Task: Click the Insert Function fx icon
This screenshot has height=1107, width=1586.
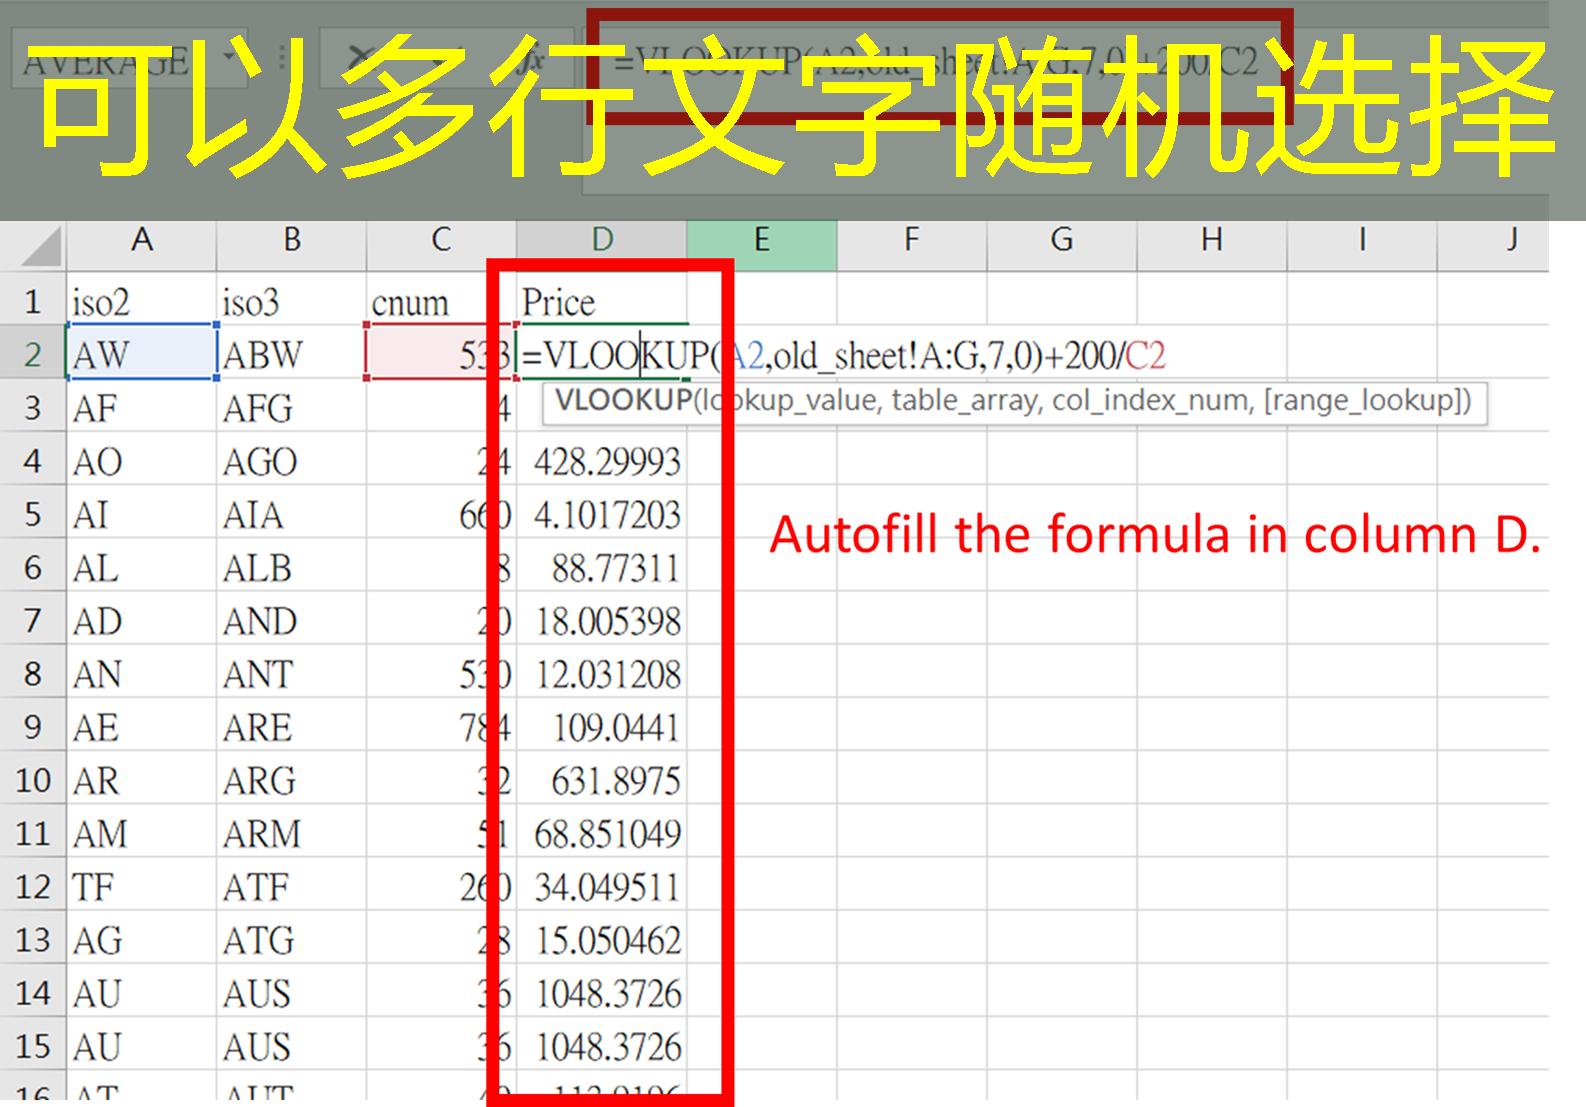Action: click(530, 60)
